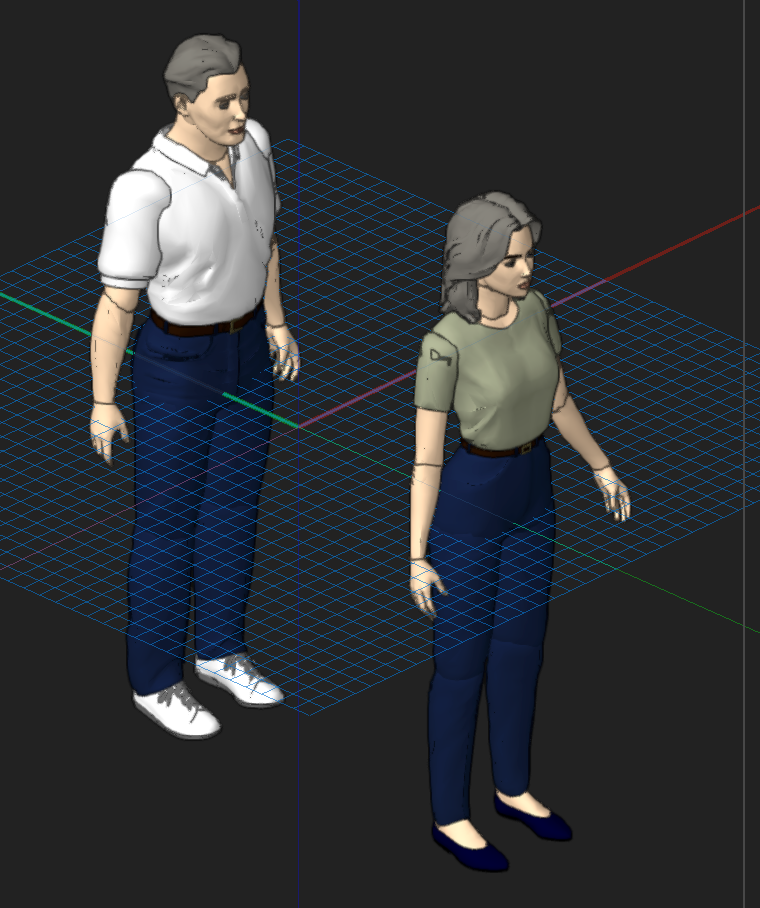
Task: Pick the emblem on the woman's sleeve
Action: pyautogui.click(x=441, y=355)
